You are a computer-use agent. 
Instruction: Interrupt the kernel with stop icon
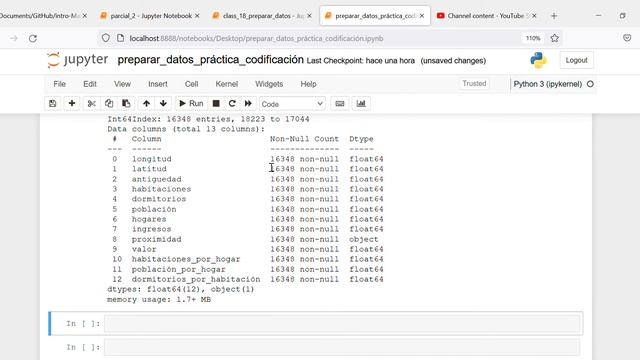pyautogui.click(x=216, y=104)
